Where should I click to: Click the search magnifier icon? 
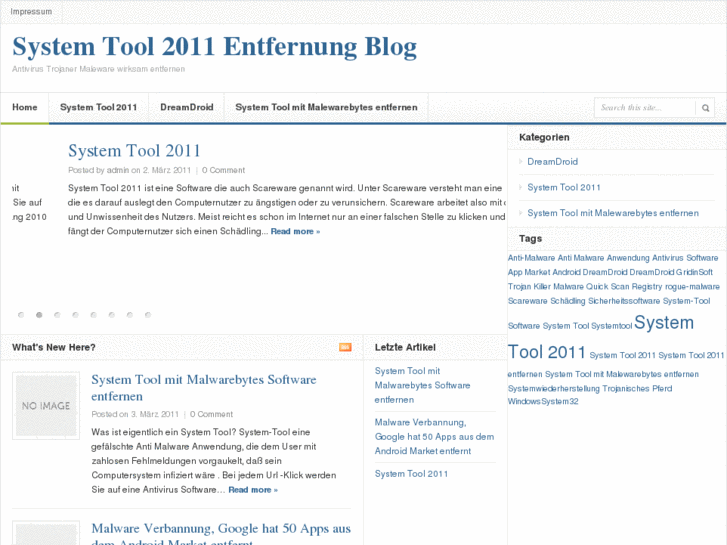point(705,108)
